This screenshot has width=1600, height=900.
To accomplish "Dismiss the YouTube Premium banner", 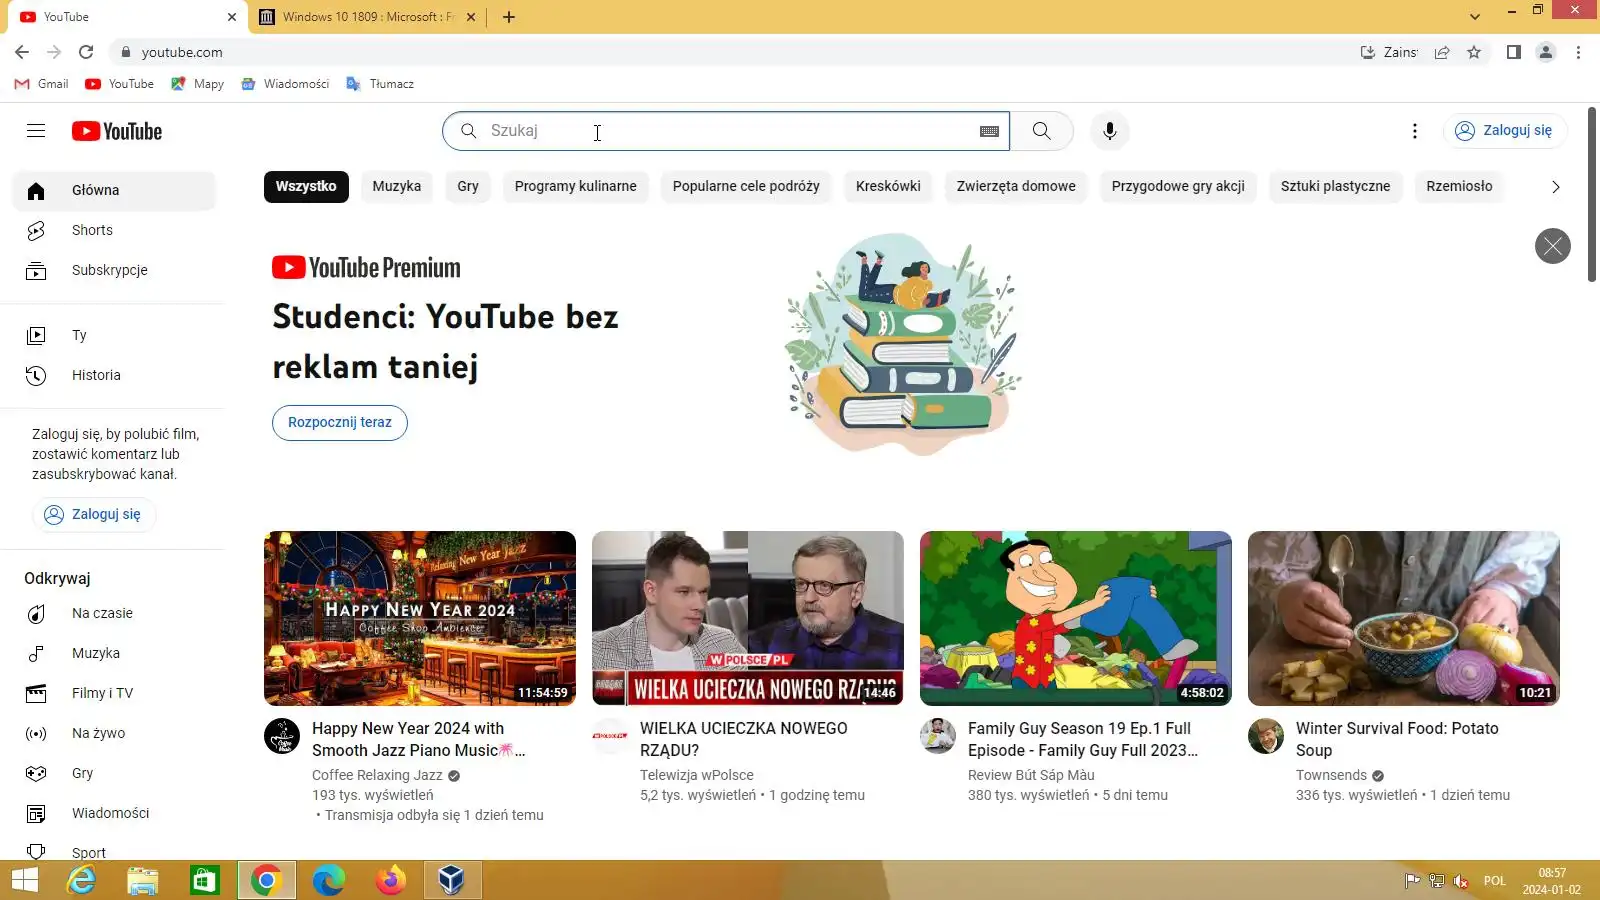I will (1552, 246).
